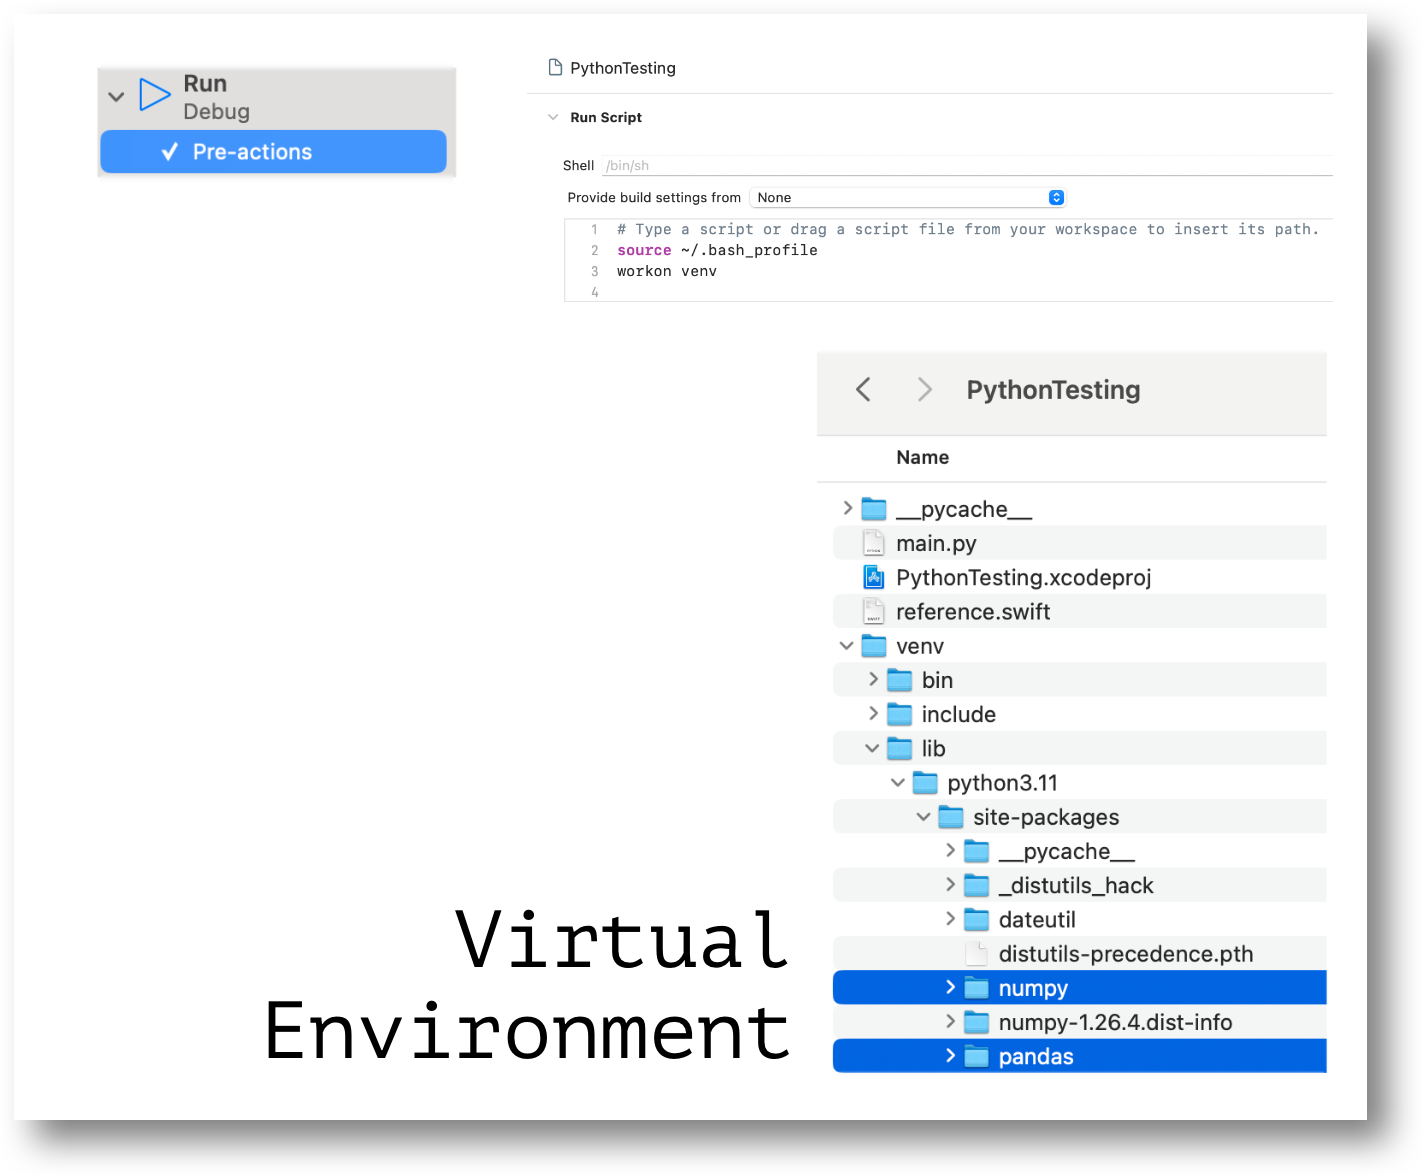Image resolution: width=1423 pixels, height=1176 pixels.
Task: Expand the dateutil folder
Action: [951, 919]
